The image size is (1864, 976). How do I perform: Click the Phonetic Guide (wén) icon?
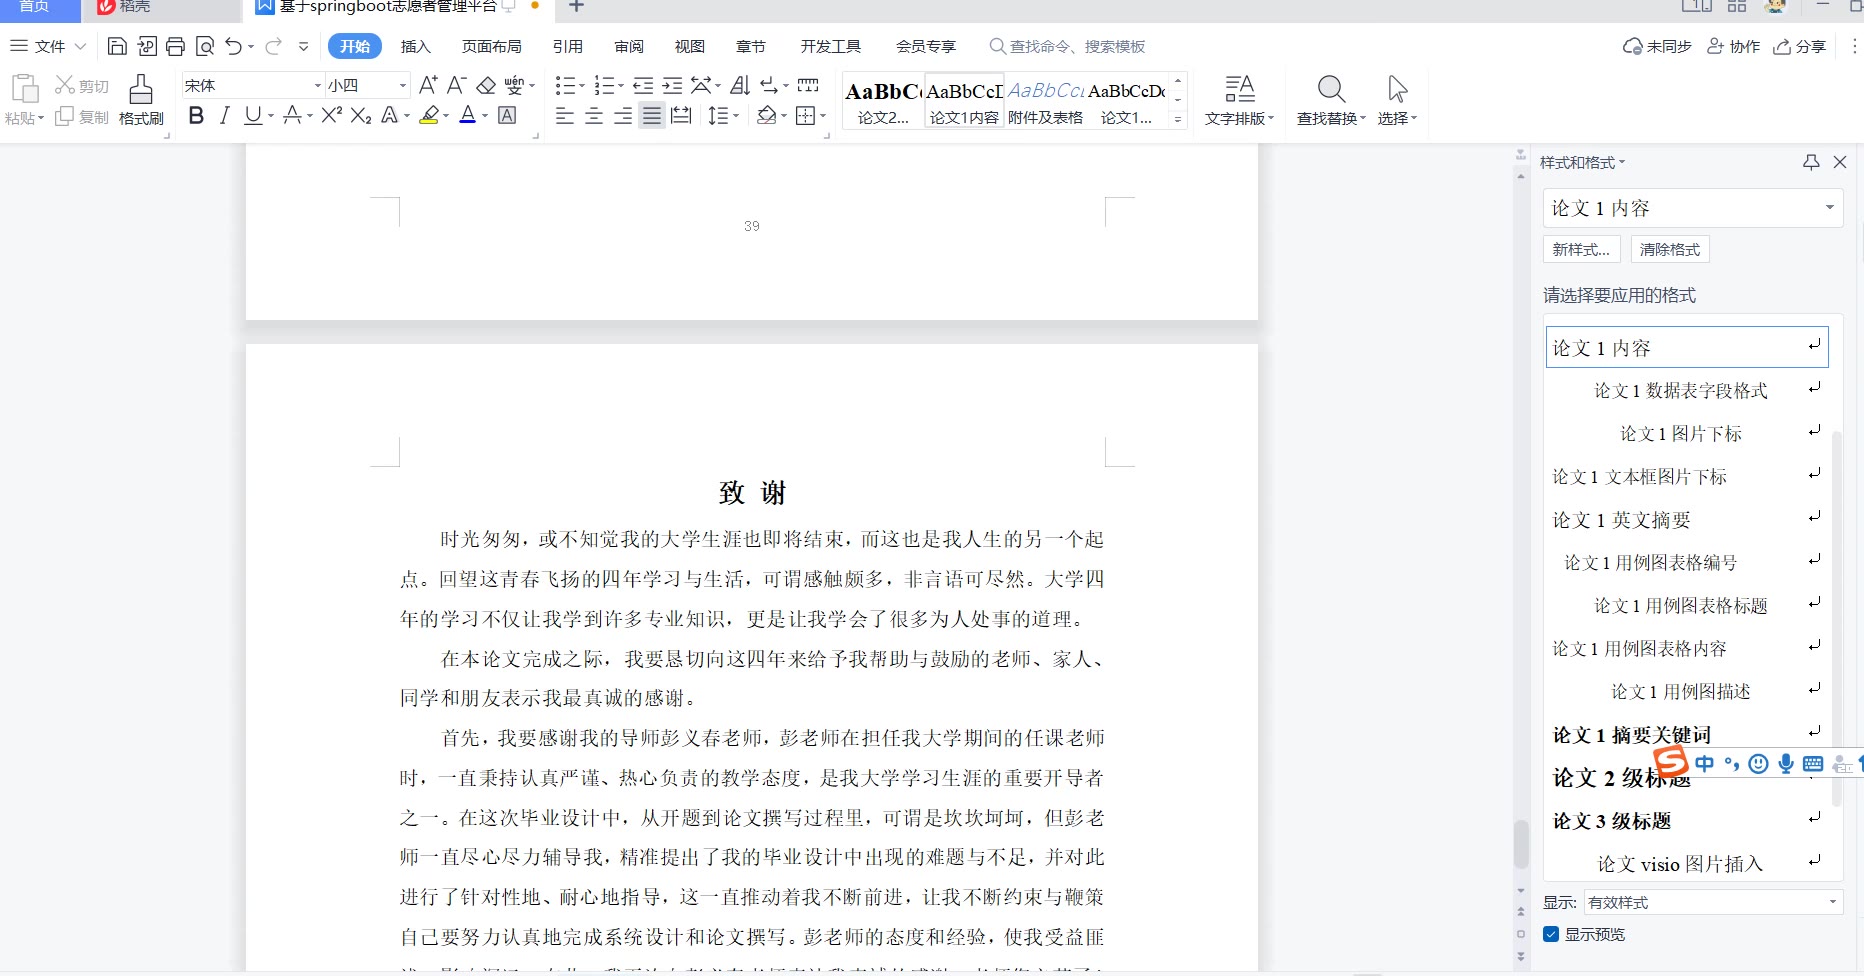pos(514,85)
